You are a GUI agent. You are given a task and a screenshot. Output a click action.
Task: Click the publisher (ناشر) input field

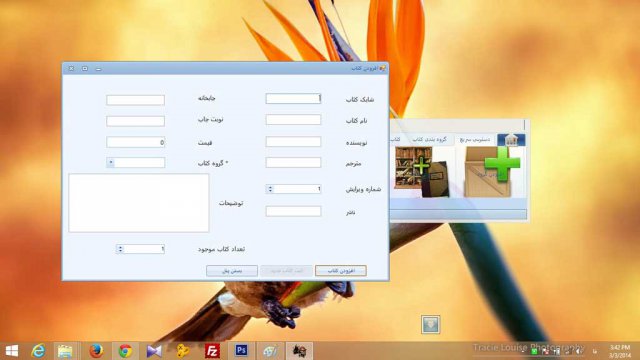[x=293, y=211]
